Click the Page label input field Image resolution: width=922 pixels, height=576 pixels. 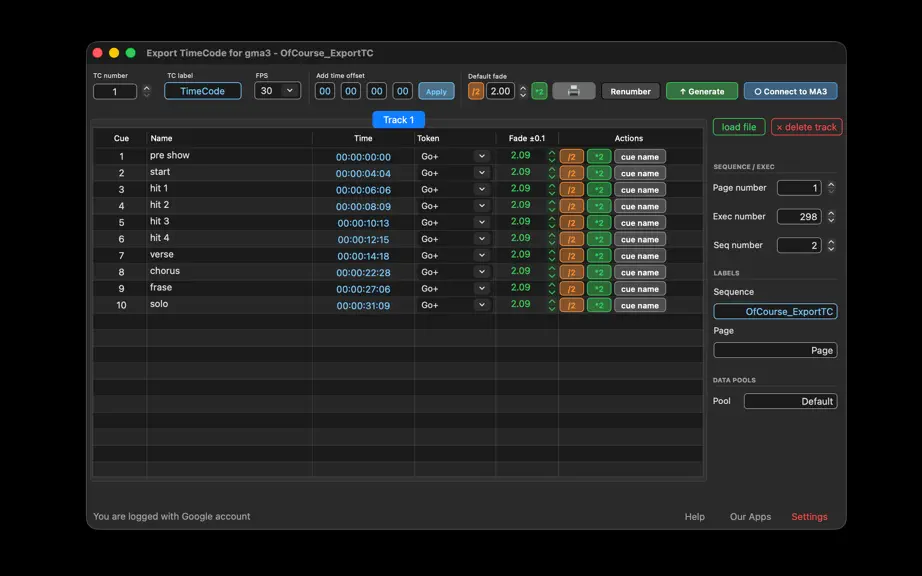click(775, 350)
